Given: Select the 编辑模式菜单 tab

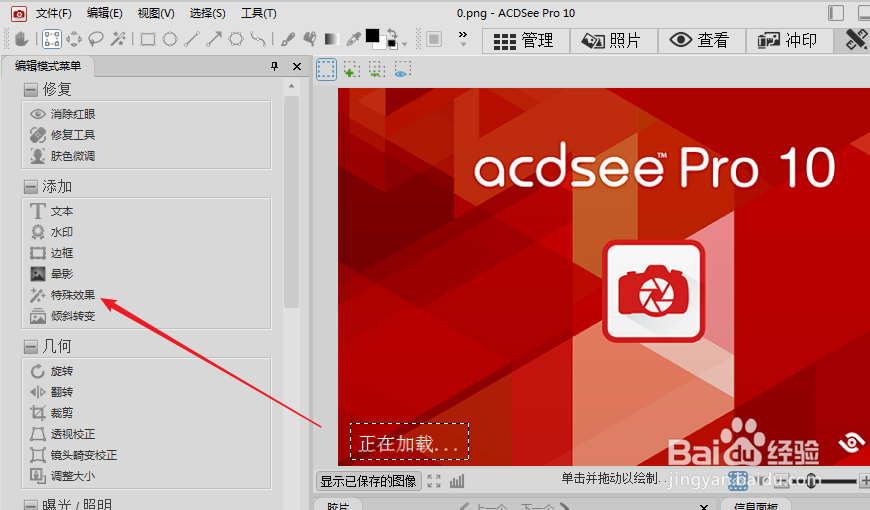Looking at the screenshot, I should click(48, 66).
